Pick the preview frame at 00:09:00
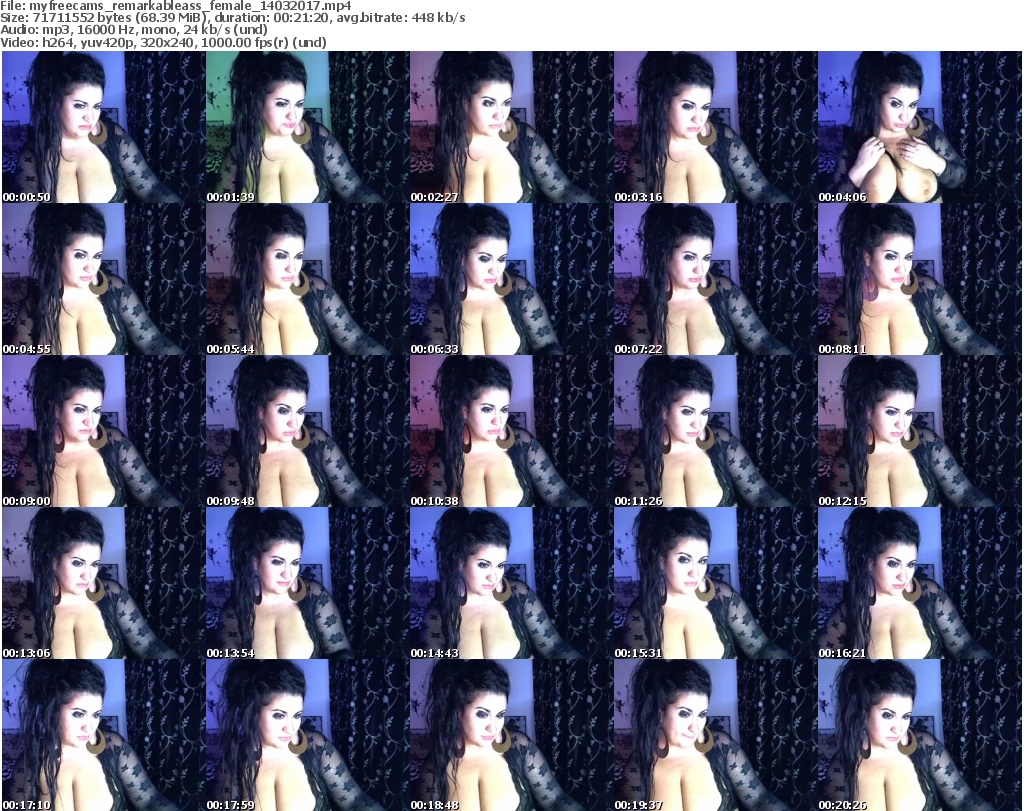 click(x=103, y=432)
